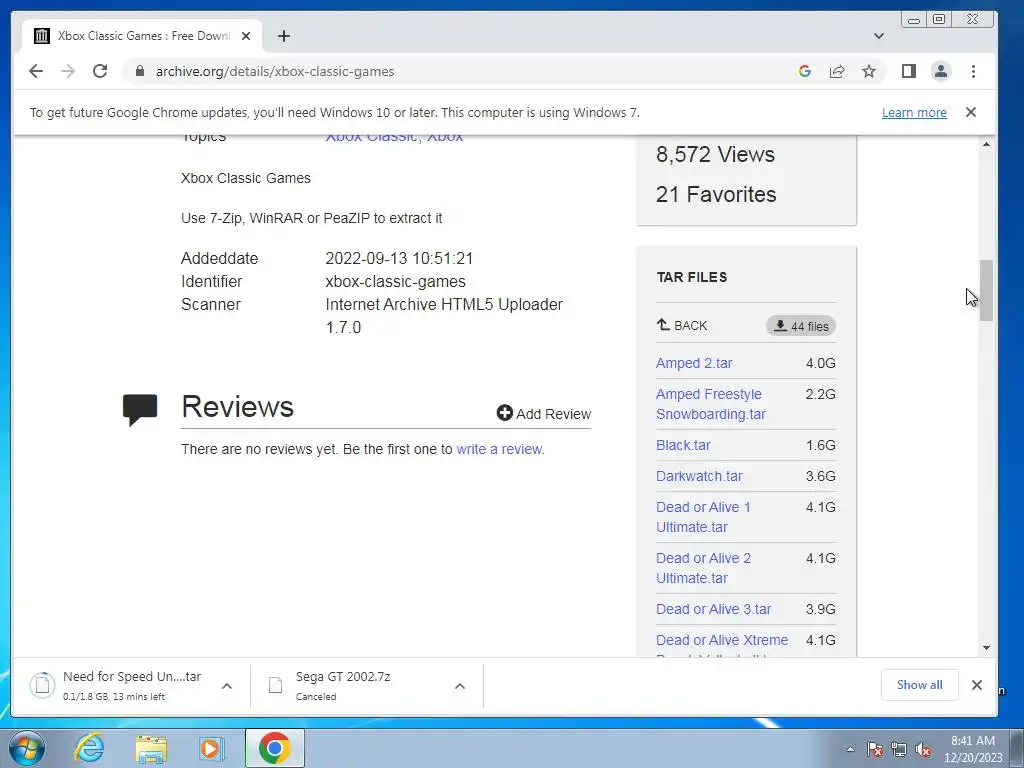Viewport: 1024px width, 768px height.
Task: Click the Chrome taskbar icon
Action: pos(274,748)
